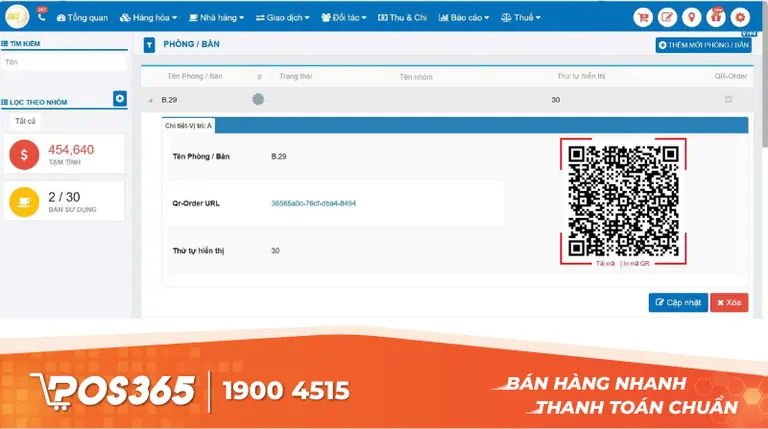Sort by Tên nhóm column header
The height and width of the screenshot is (429, 768).
click(x=416, y=77)
